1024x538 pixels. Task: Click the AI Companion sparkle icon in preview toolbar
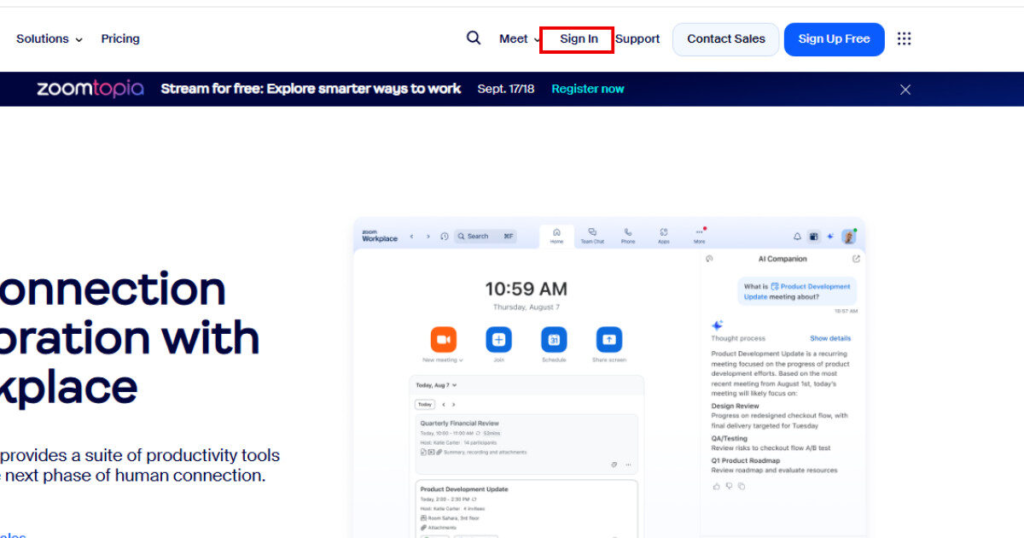[x=830, y=236]
